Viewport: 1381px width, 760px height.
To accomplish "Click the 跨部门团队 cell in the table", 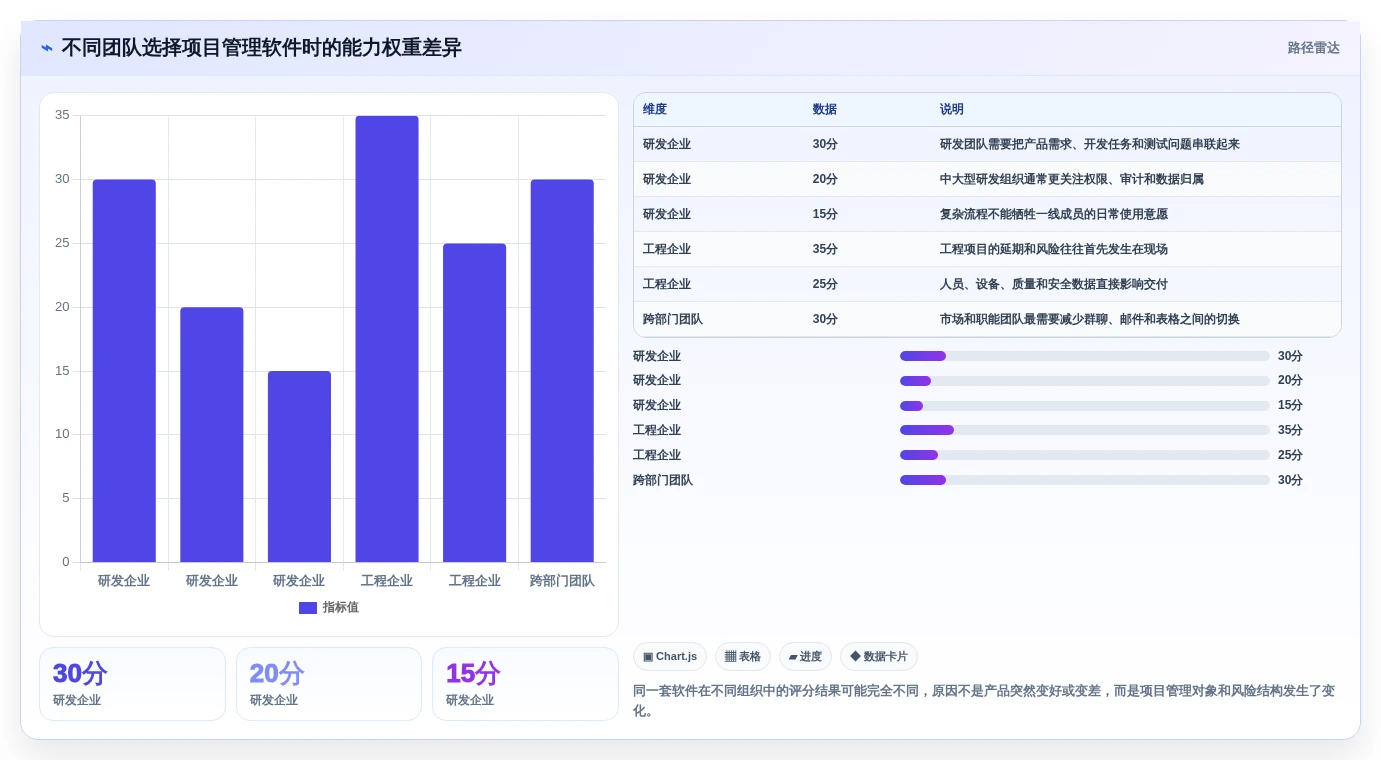I will [x=673, y=319].
